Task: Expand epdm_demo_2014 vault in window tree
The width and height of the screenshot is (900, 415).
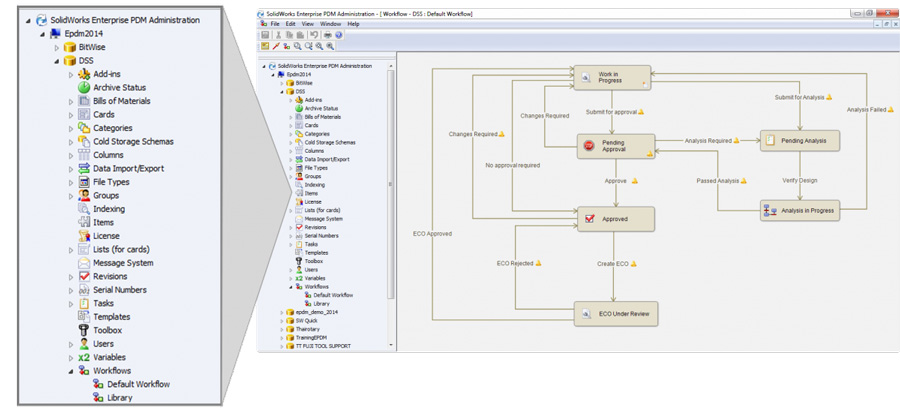Action: pos(282,312)
